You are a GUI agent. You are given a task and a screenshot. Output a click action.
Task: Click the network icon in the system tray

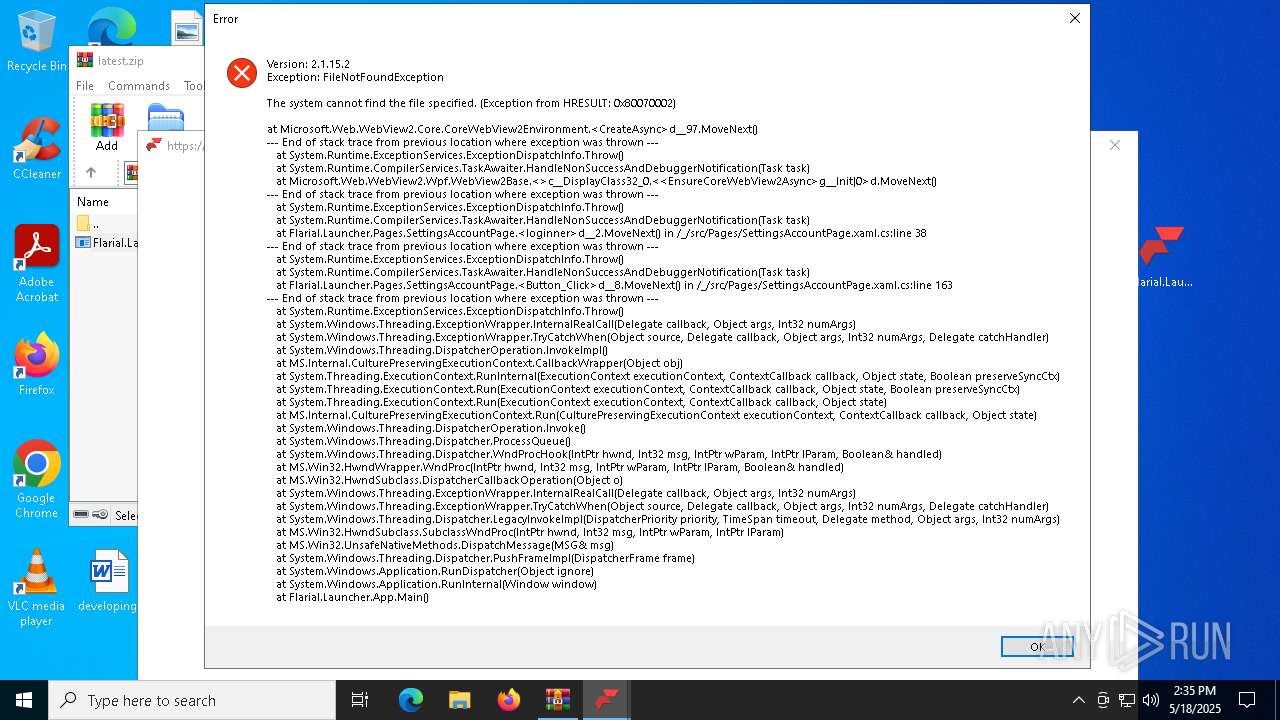[1127, 700]
